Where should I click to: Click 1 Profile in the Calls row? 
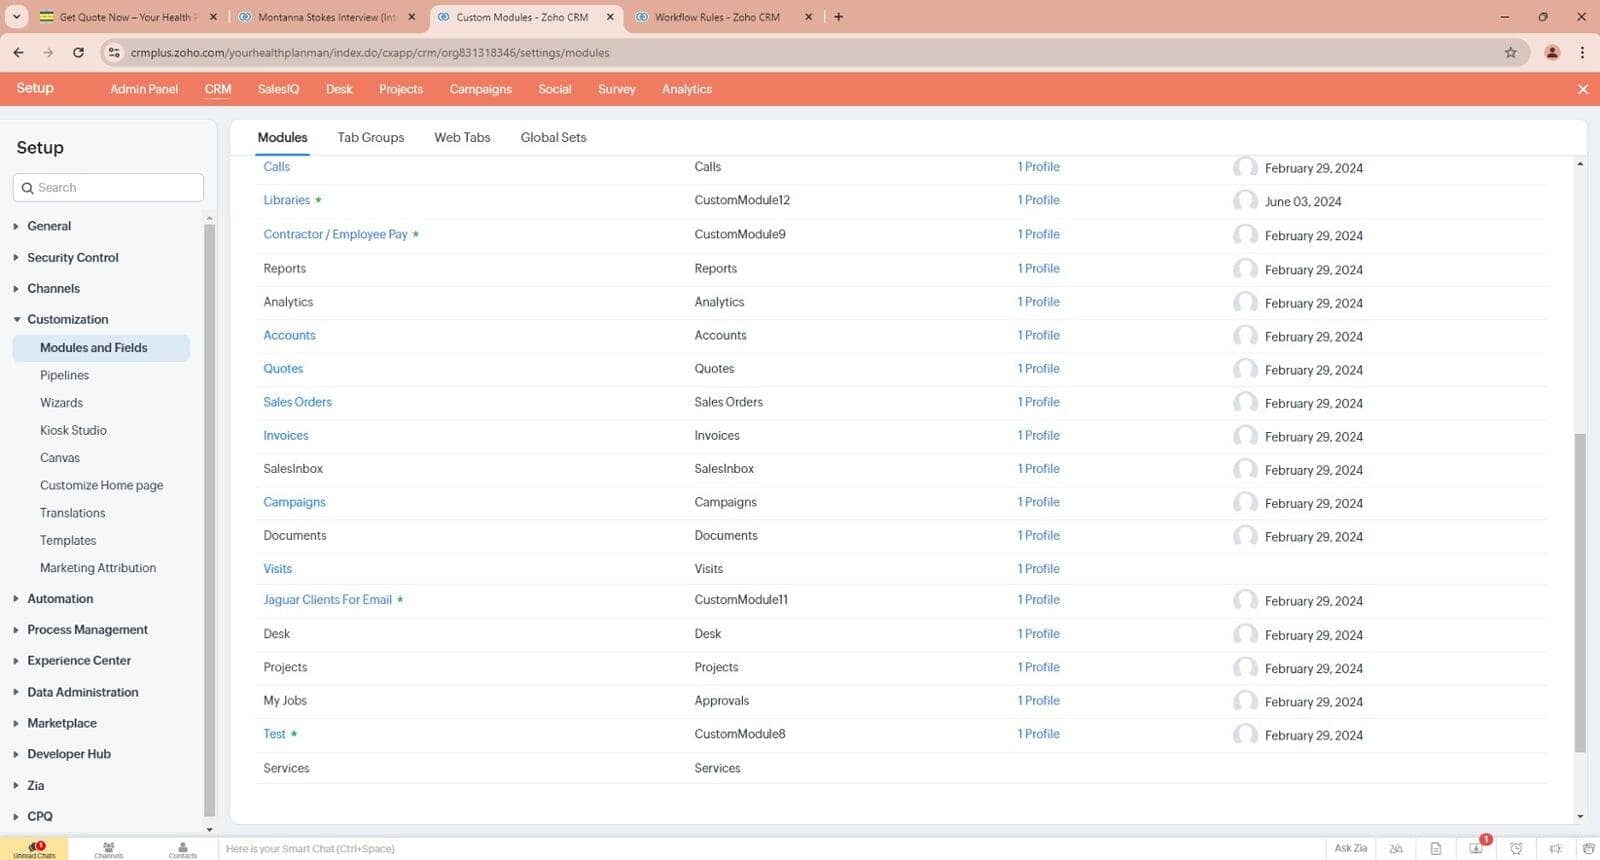point(1038,167)
